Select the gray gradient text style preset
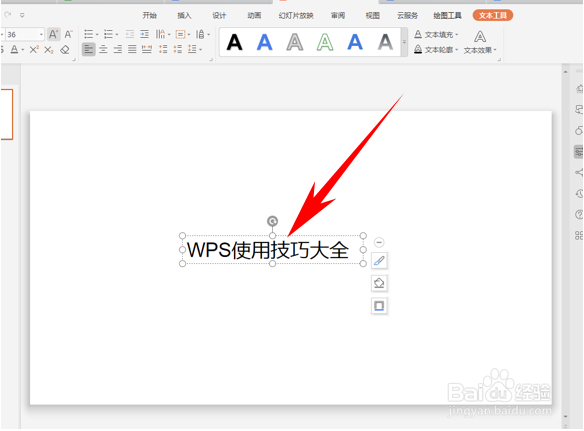Image resolution: width=584 pixels, height=431 pixels. pyautogui.click(x=385, y=42)
